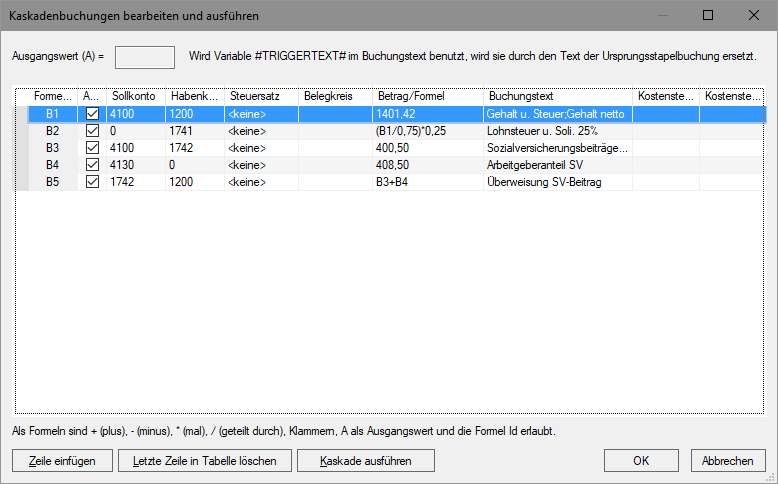Disable the checkbox in row B4

click(93, 165)
